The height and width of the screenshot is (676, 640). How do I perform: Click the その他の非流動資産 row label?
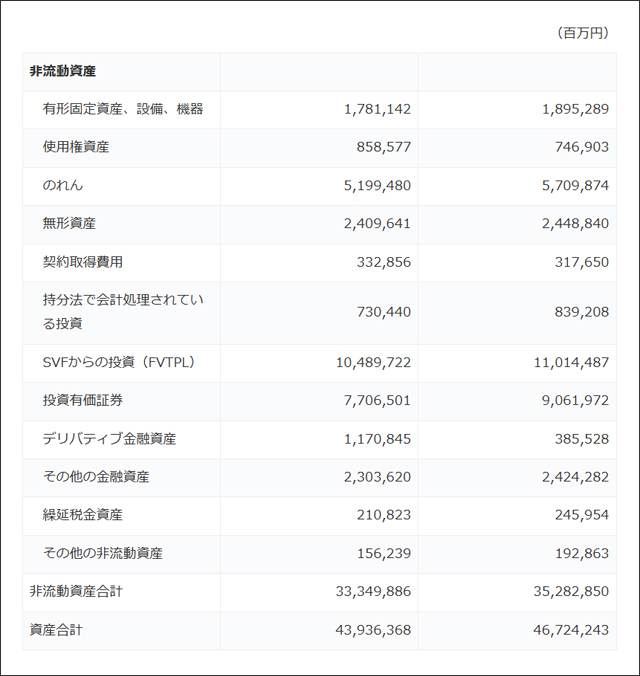point(103,553)
